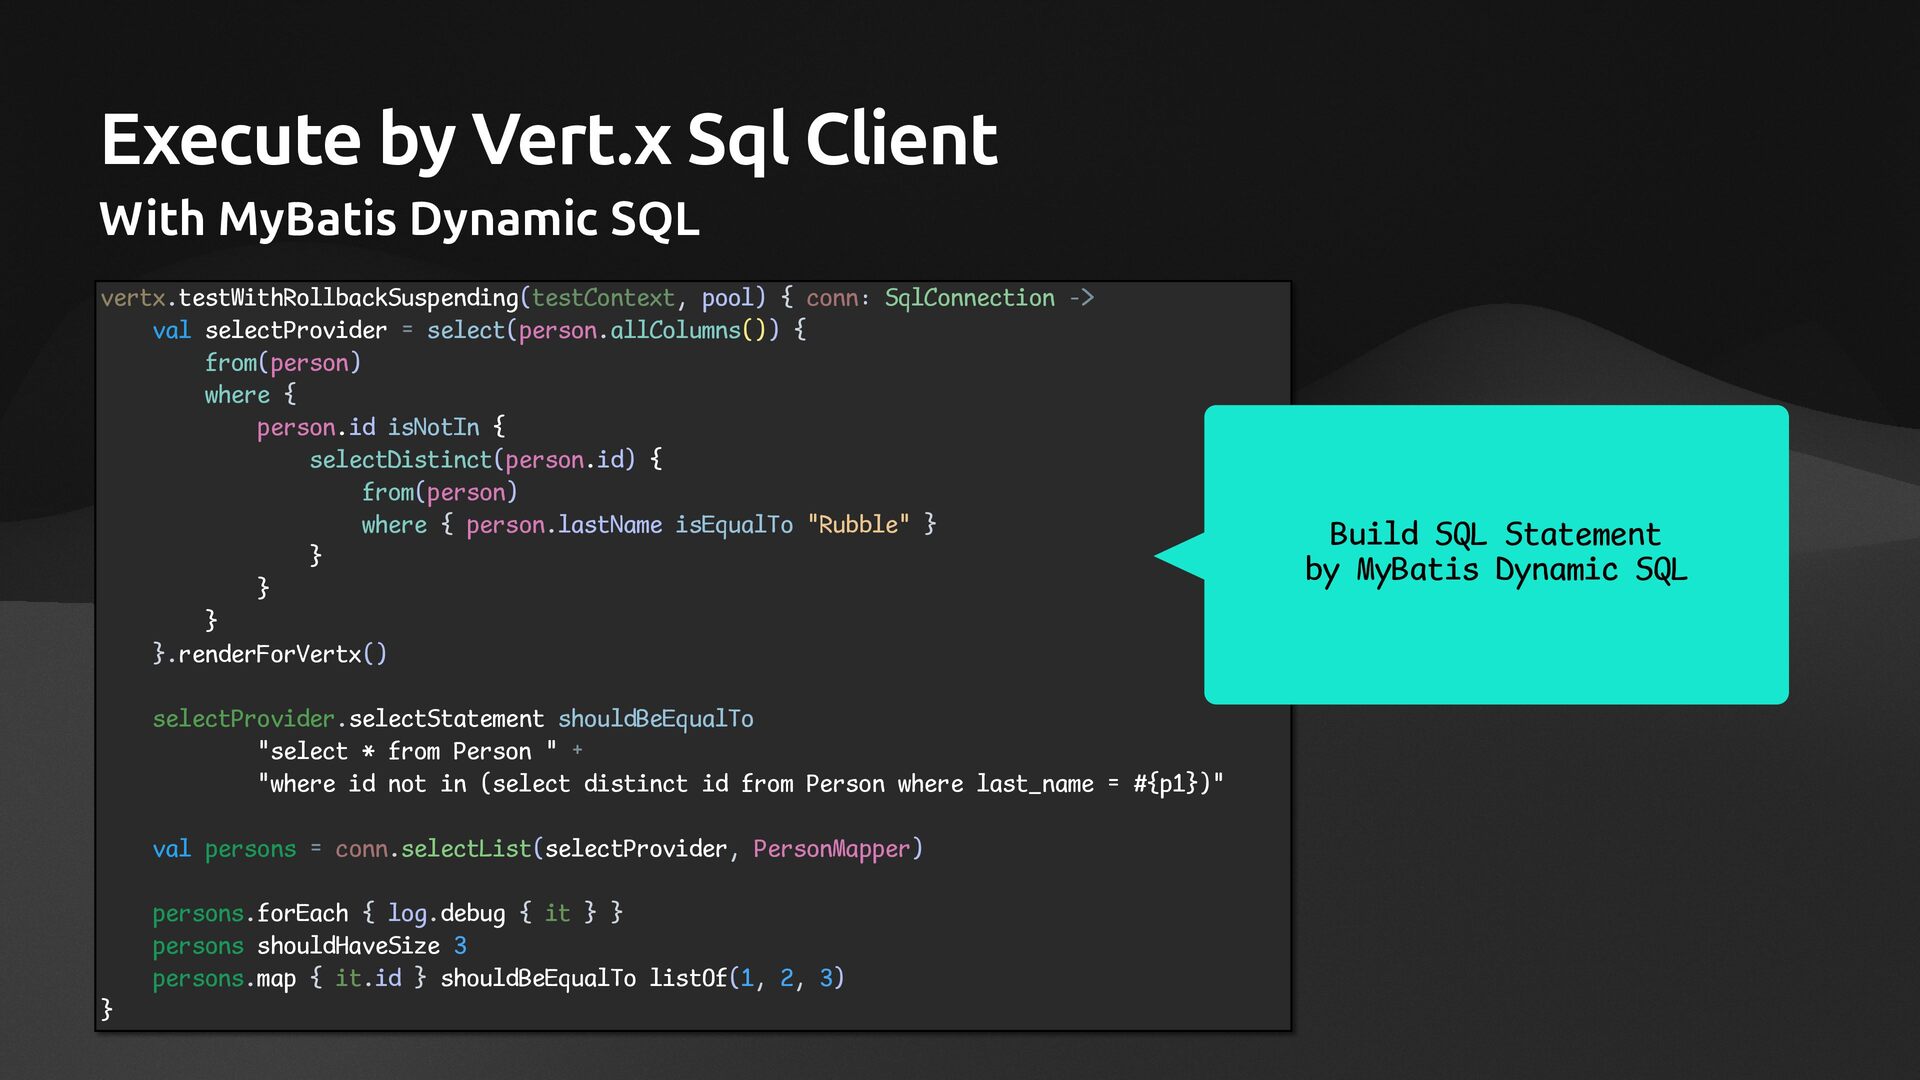
Task: Click 'selectList' in the conn call
Action: (466, 849)
